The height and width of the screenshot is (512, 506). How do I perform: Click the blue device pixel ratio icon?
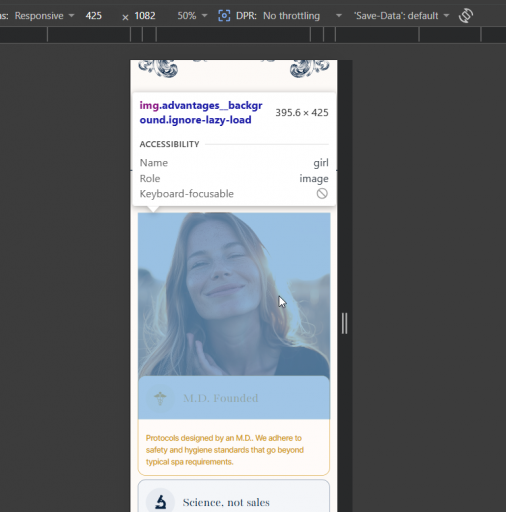(x=224, y=16)
